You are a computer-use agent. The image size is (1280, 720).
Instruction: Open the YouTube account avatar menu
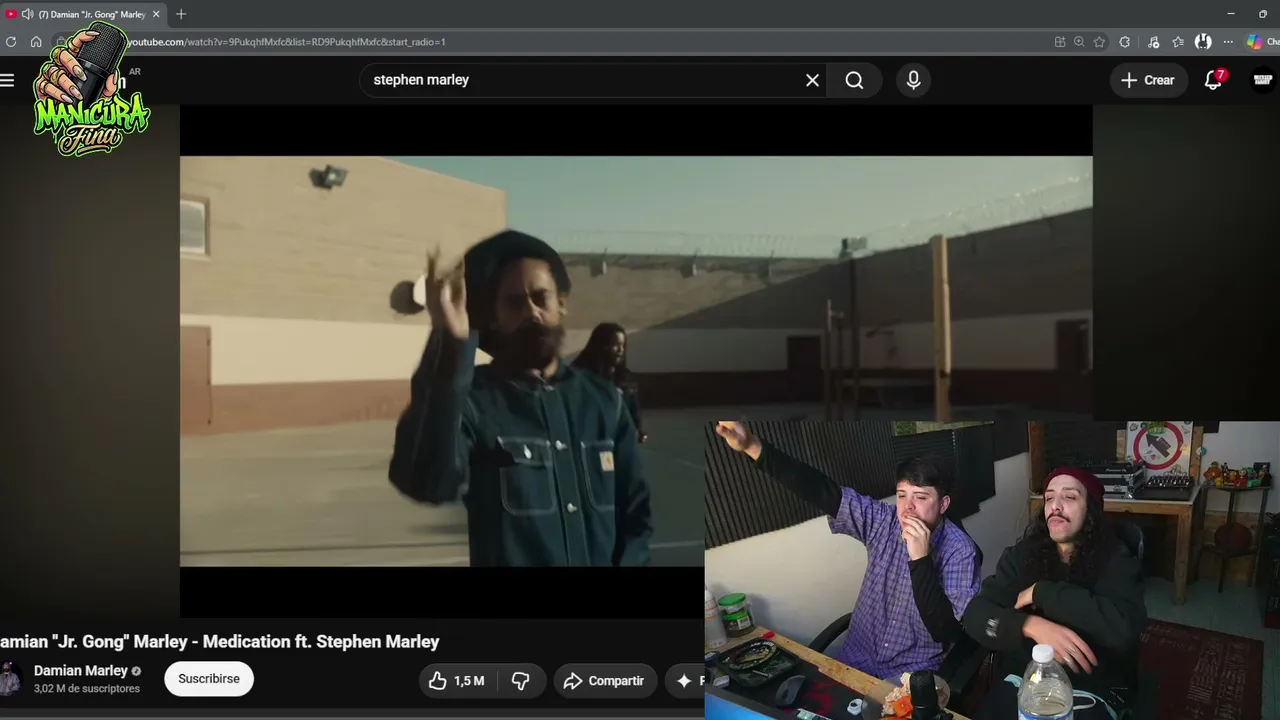click(1263, 80)
